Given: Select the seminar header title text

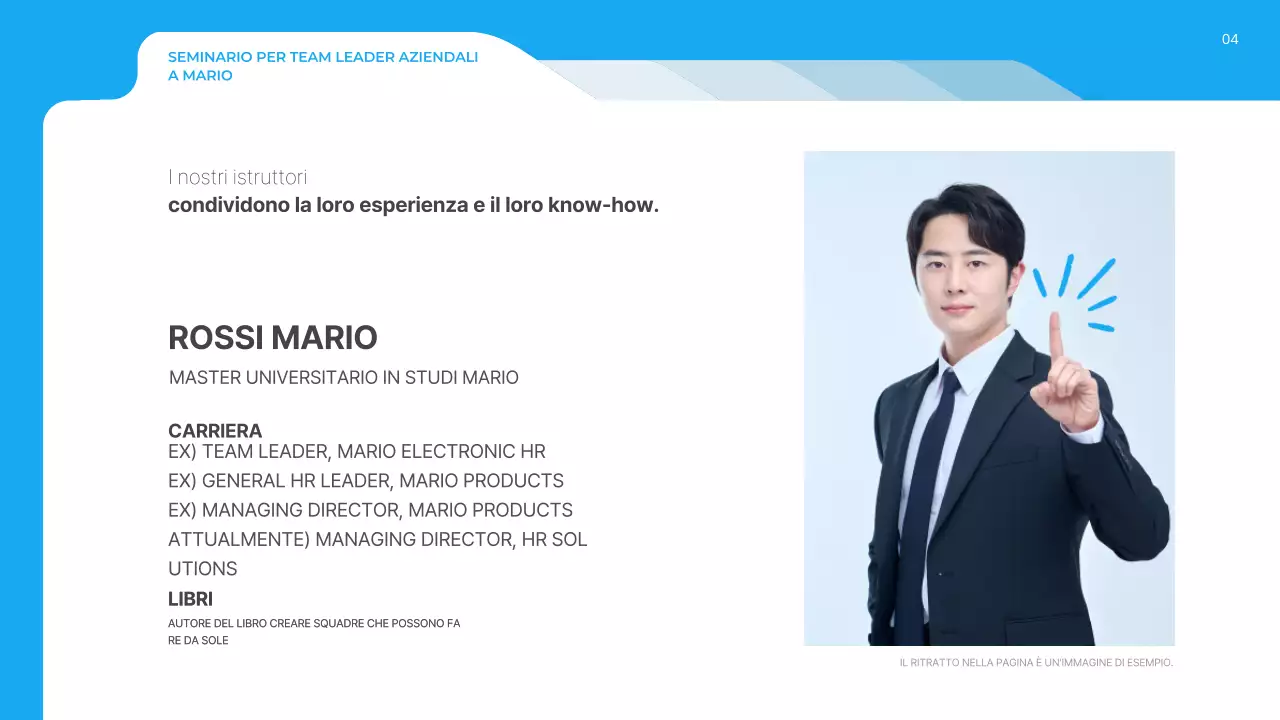Looking at the screenshot, I should click(322, 66).
